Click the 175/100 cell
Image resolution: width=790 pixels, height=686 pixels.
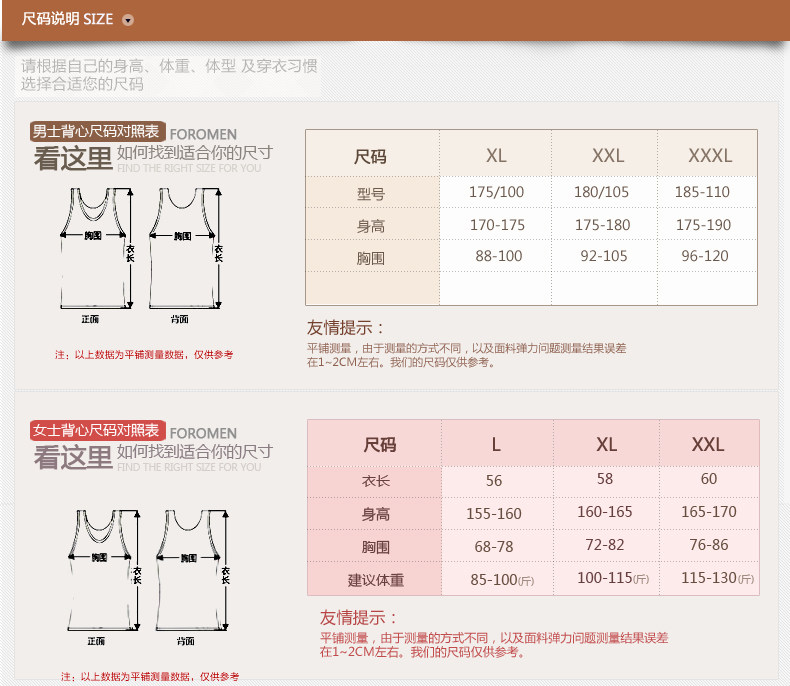[496, 192]
